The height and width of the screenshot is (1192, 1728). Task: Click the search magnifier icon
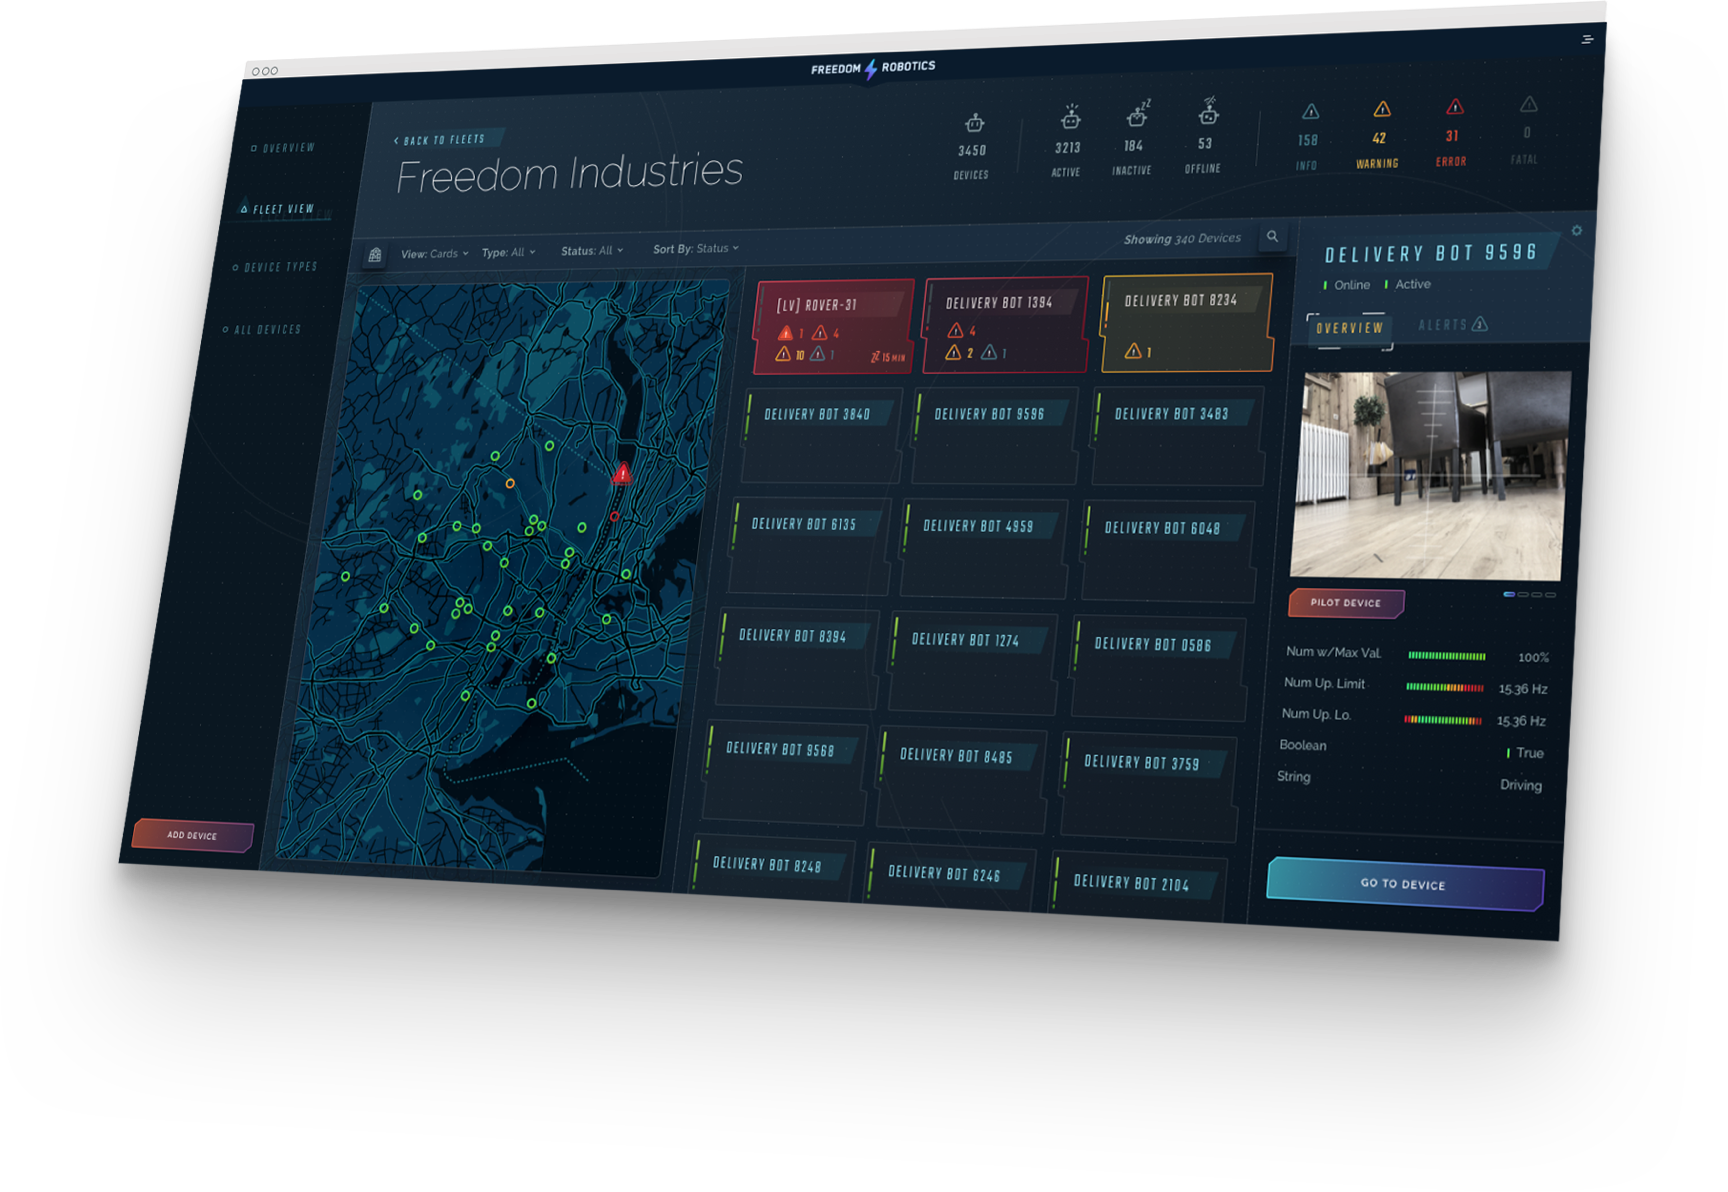click(x=1272, y=237)
